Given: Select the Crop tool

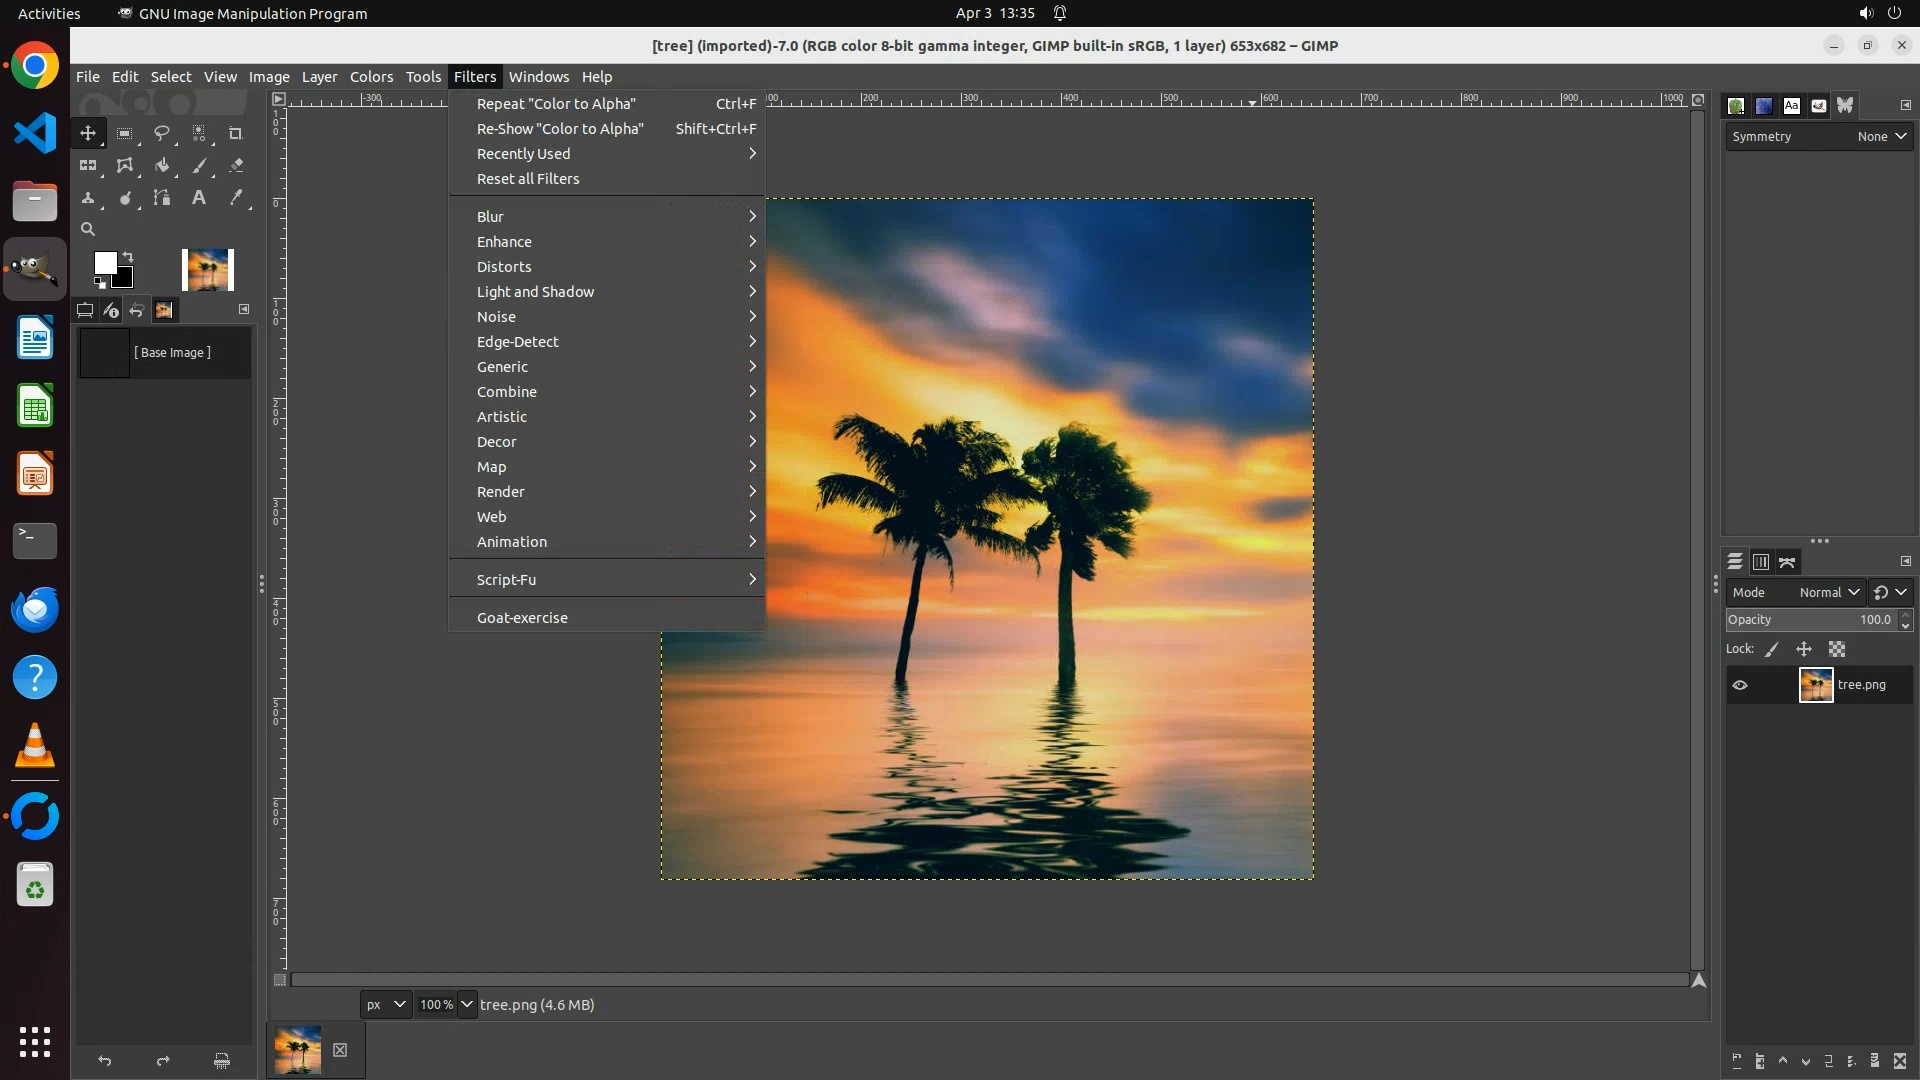Looking at the screenshot, I should click(236, 133).
